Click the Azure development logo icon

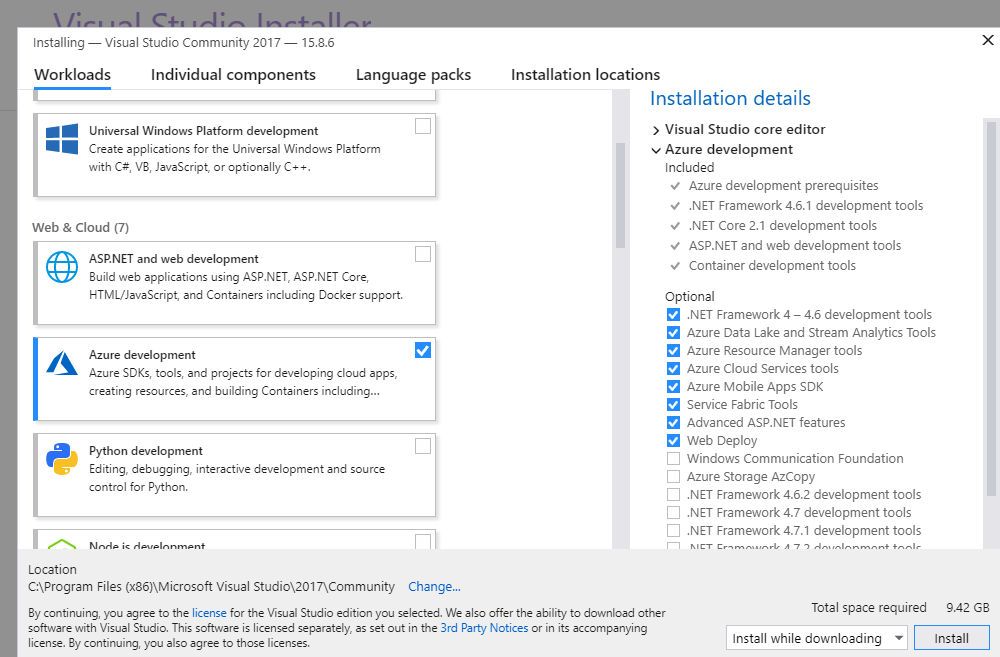pyautogui.click(x=62, y=363)
